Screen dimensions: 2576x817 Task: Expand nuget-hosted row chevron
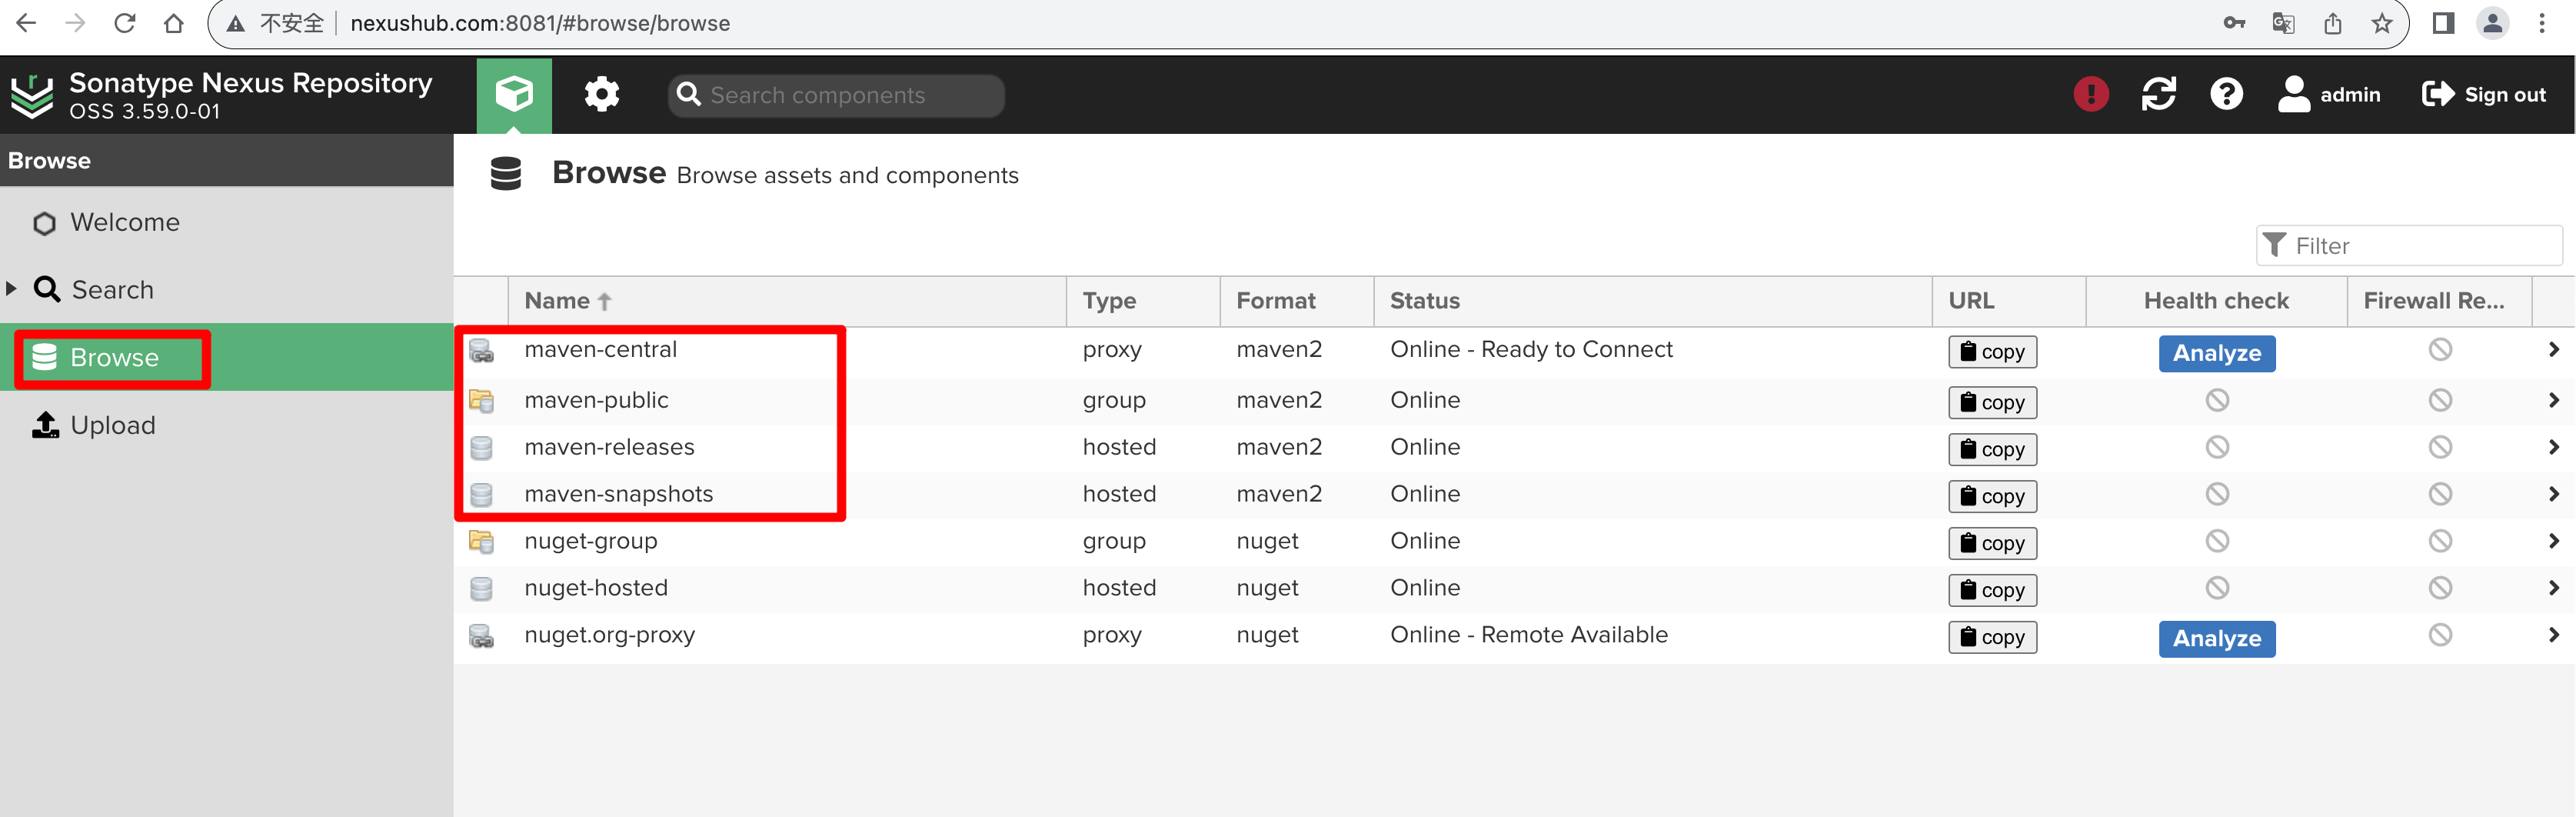coord(2553,589)
